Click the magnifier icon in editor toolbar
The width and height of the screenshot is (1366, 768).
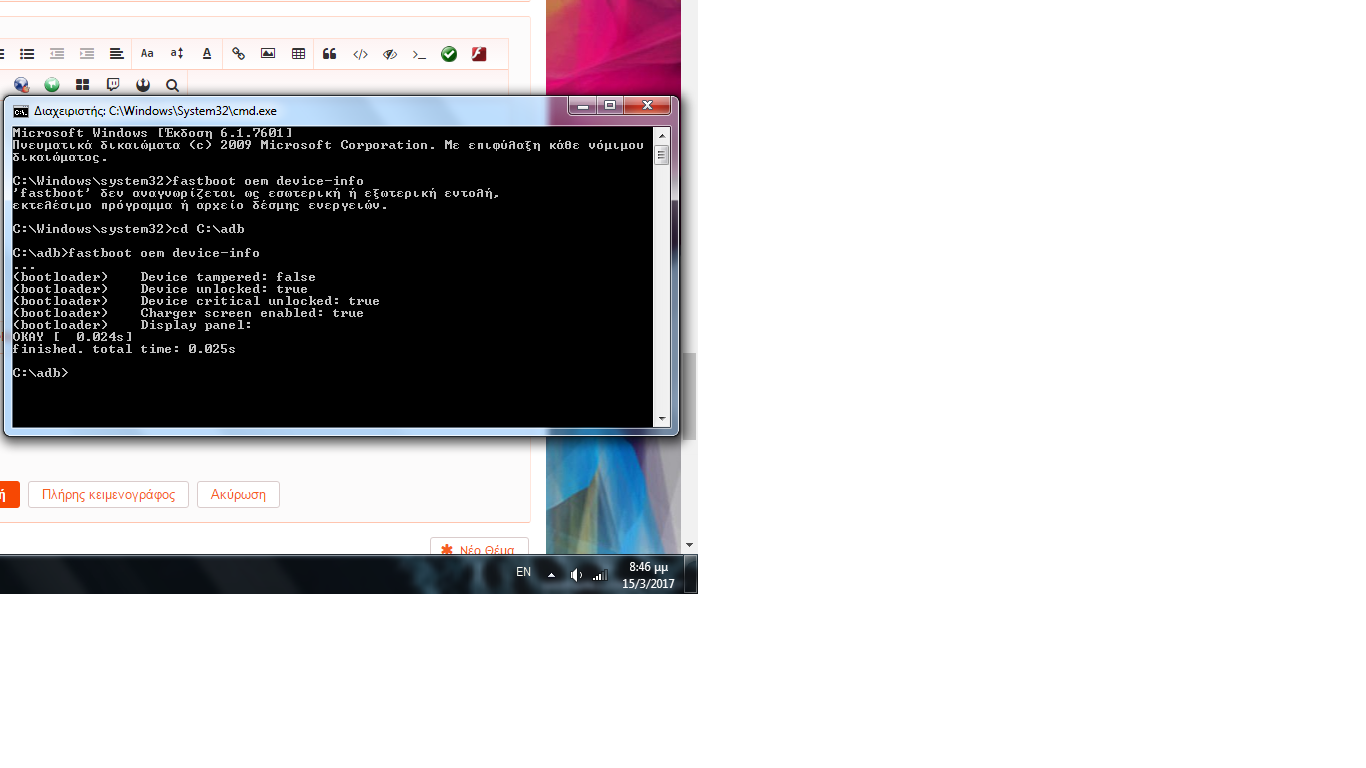point(172,85)
